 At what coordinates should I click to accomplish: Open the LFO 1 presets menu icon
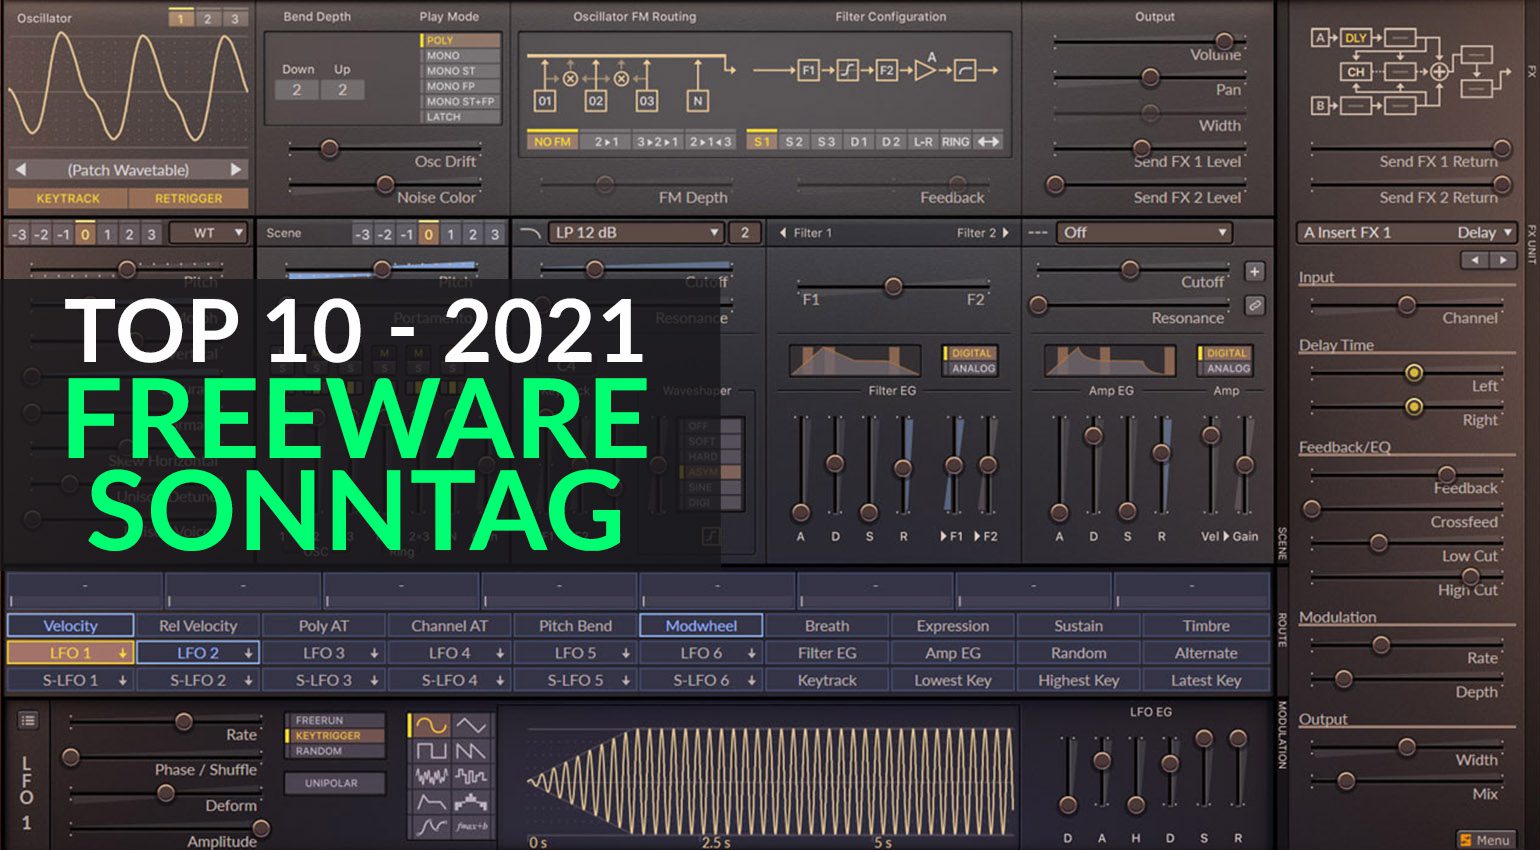28,720
